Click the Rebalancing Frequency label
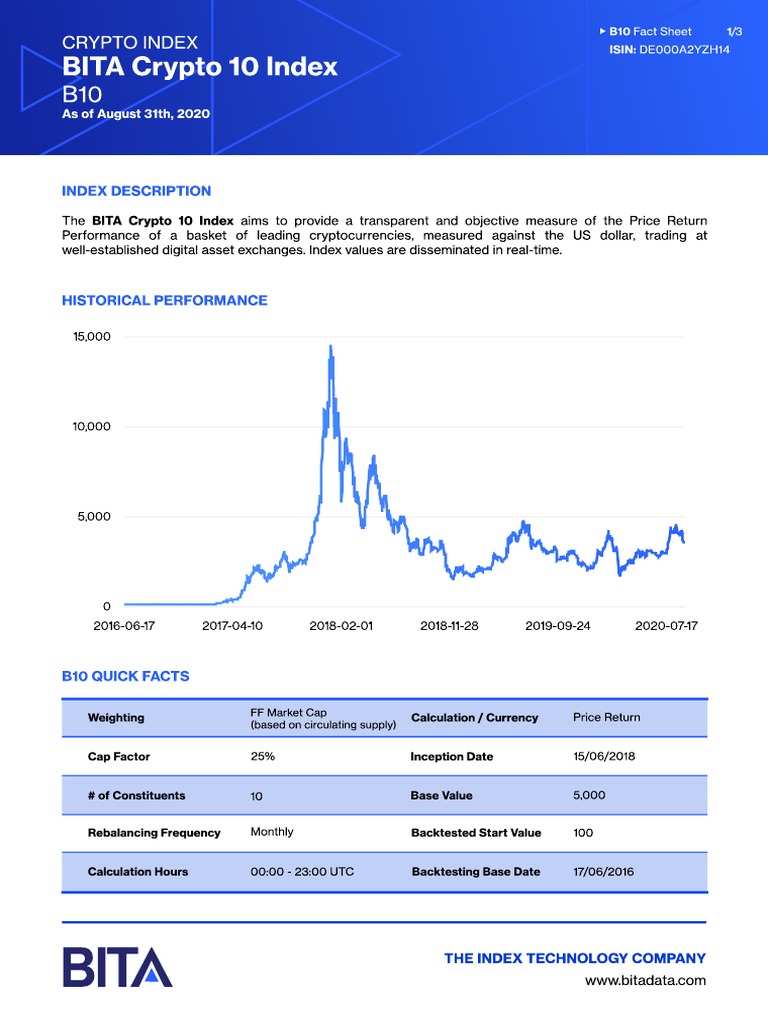This screenshot has height=1024, width=768. (154, 833)
